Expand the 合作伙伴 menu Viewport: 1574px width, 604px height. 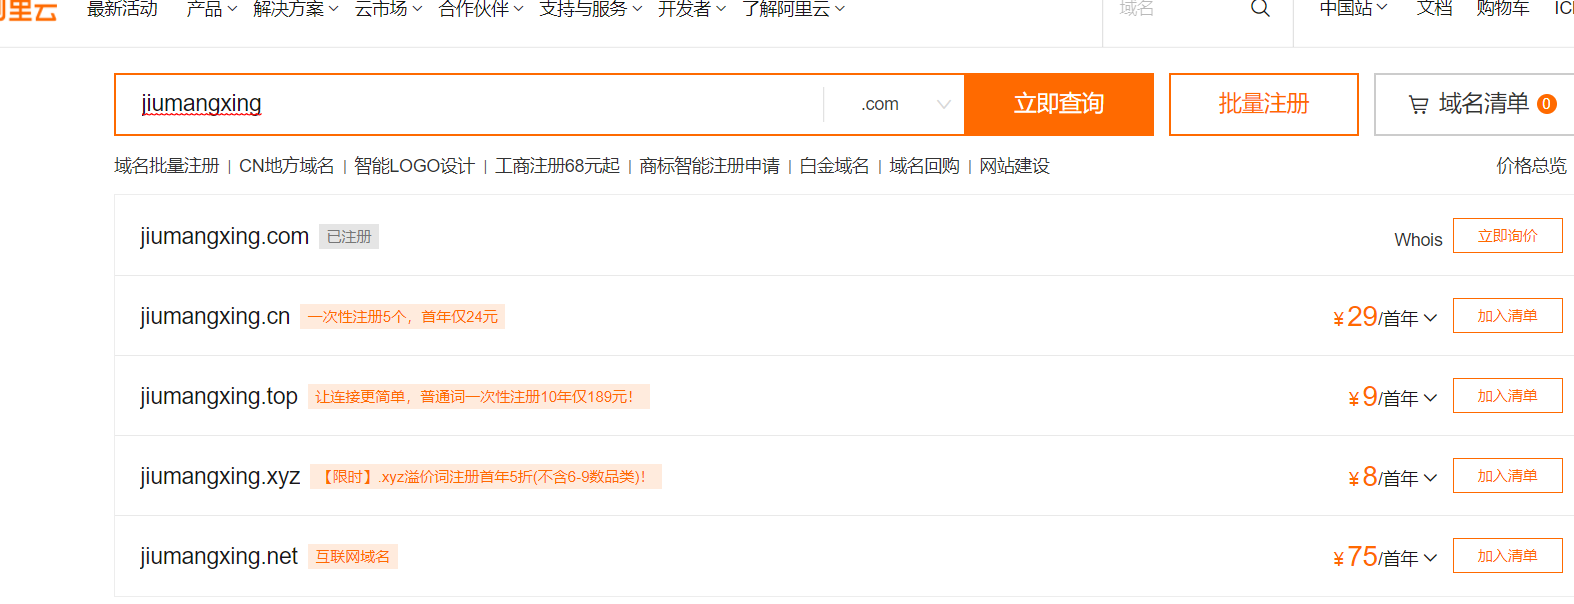[481, 9]
